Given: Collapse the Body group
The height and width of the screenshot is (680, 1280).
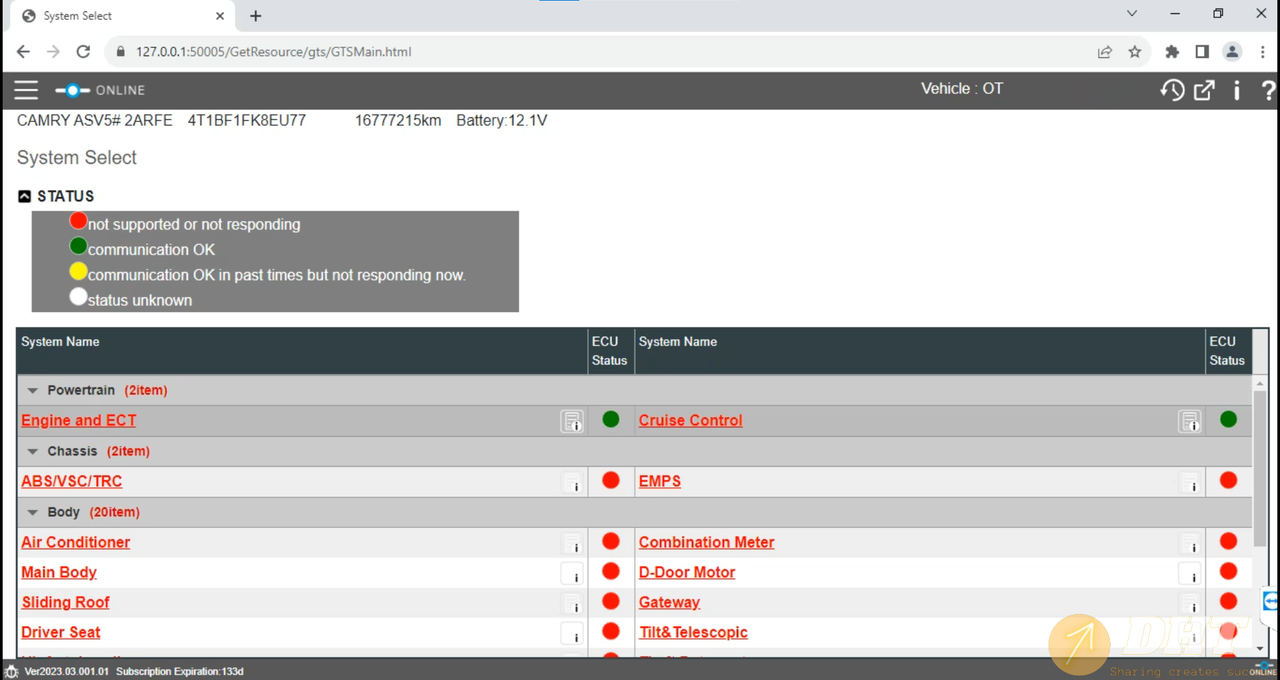Looking at the screenshot, I should [x=33, y=513].
